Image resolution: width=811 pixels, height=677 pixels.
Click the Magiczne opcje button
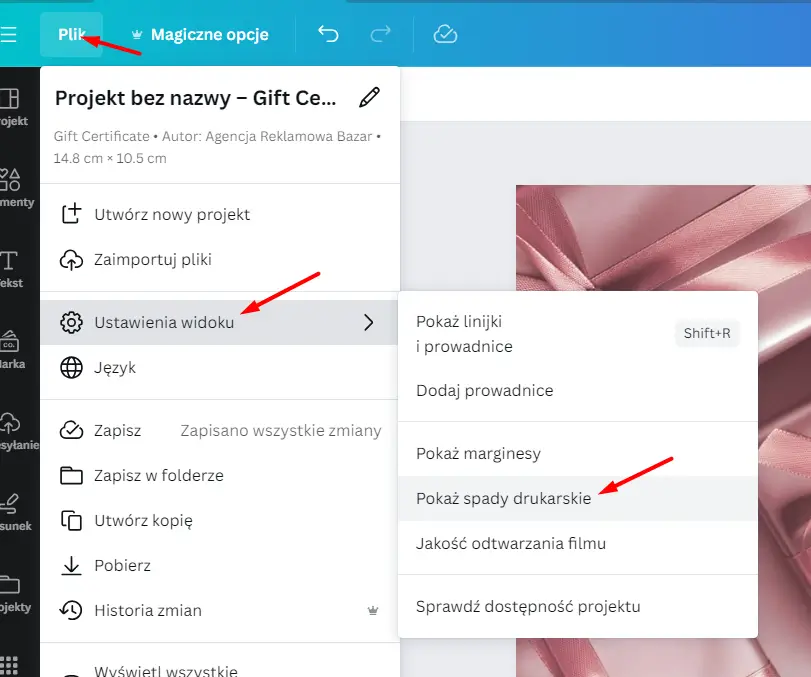(199, 35)
